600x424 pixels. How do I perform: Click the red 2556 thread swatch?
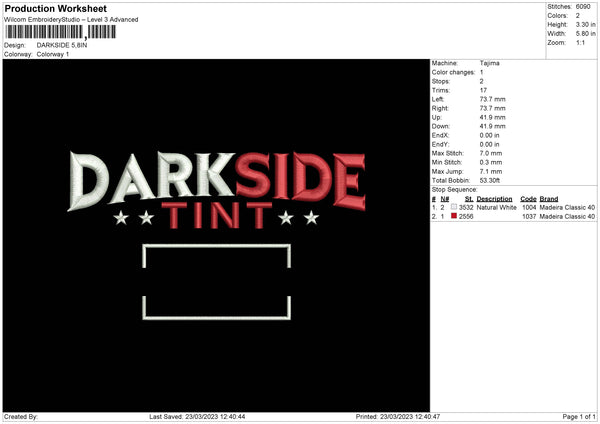454,216
